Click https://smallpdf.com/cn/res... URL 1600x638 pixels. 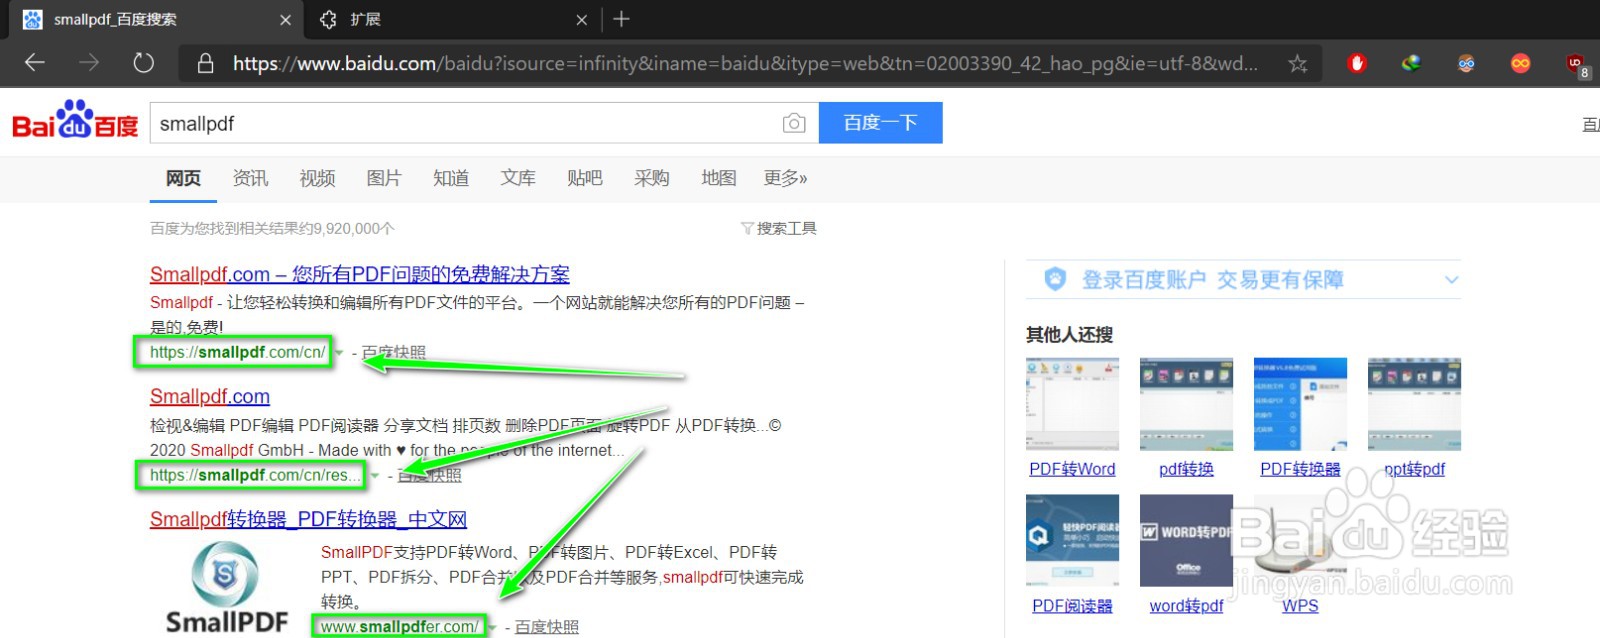(255, 475)
